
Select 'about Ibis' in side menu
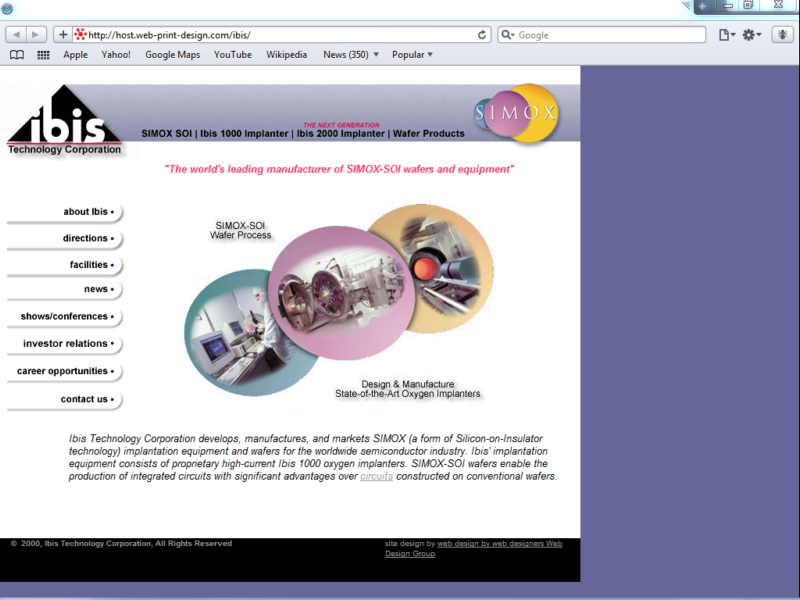coord(85,212)
